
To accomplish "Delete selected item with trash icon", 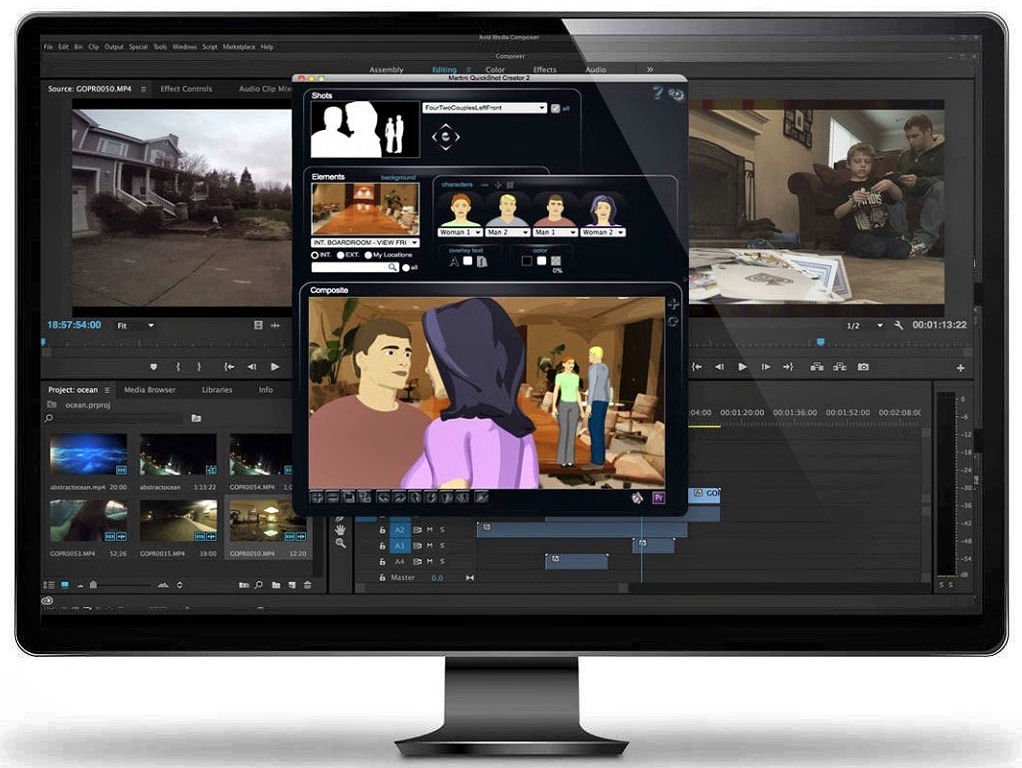I will [308, 585].
